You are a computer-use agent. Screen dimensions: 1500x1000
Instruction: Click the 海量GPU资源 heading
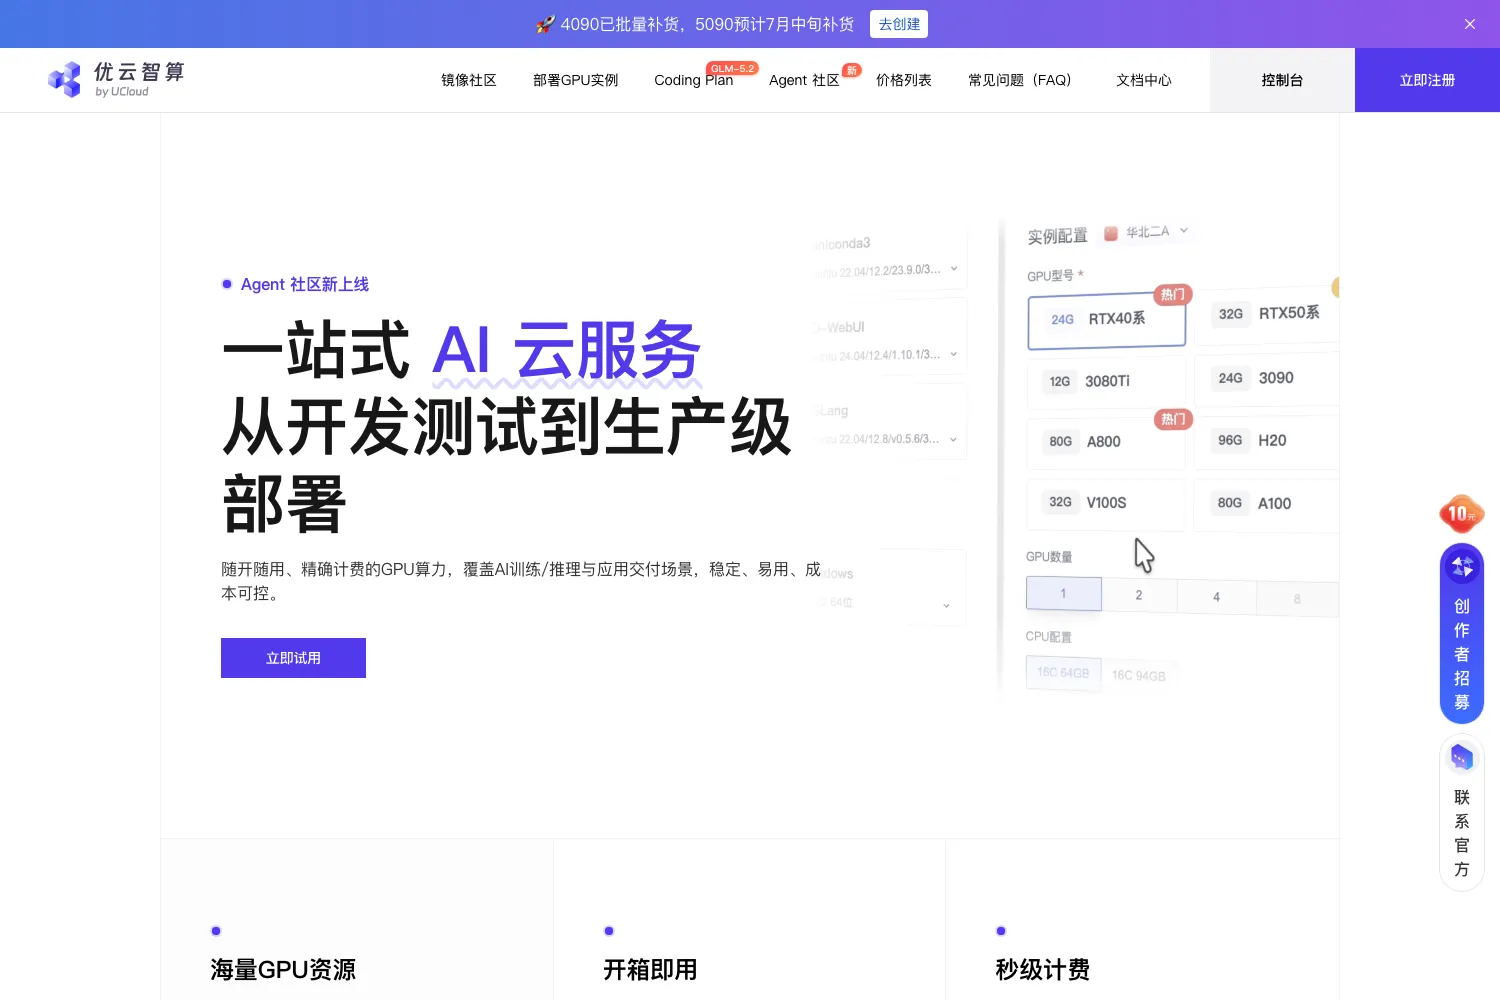pos(283,970)
